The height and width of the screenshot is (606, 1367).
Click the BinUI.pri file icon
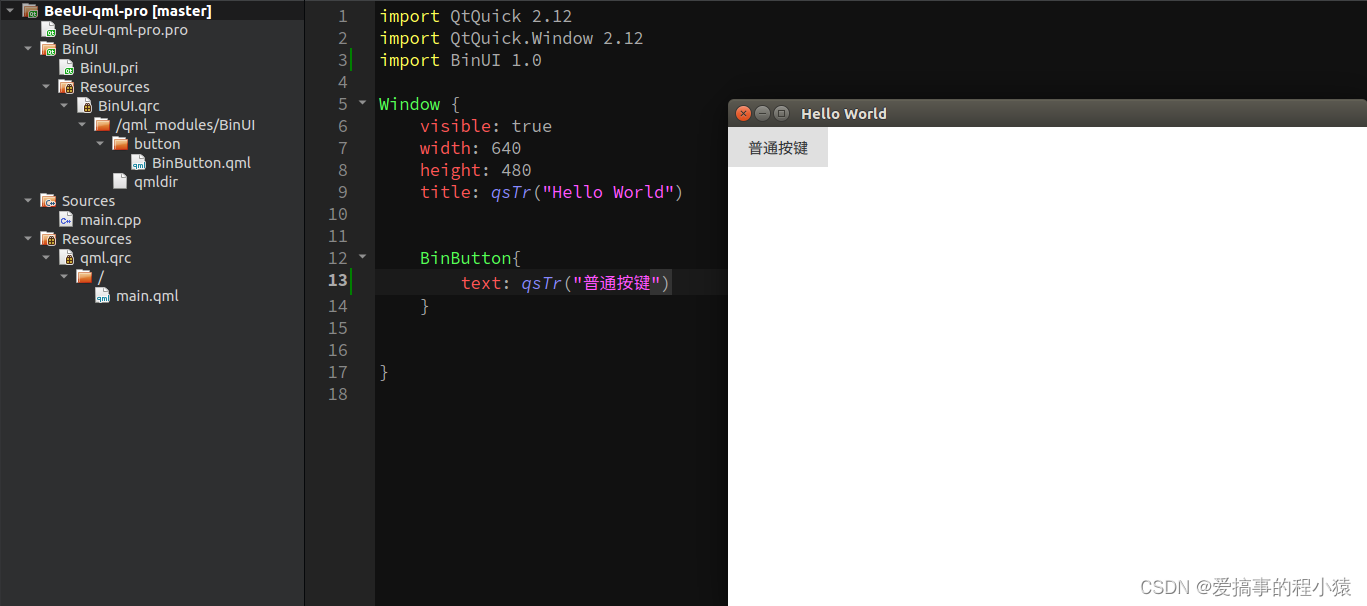pos(66,68)
